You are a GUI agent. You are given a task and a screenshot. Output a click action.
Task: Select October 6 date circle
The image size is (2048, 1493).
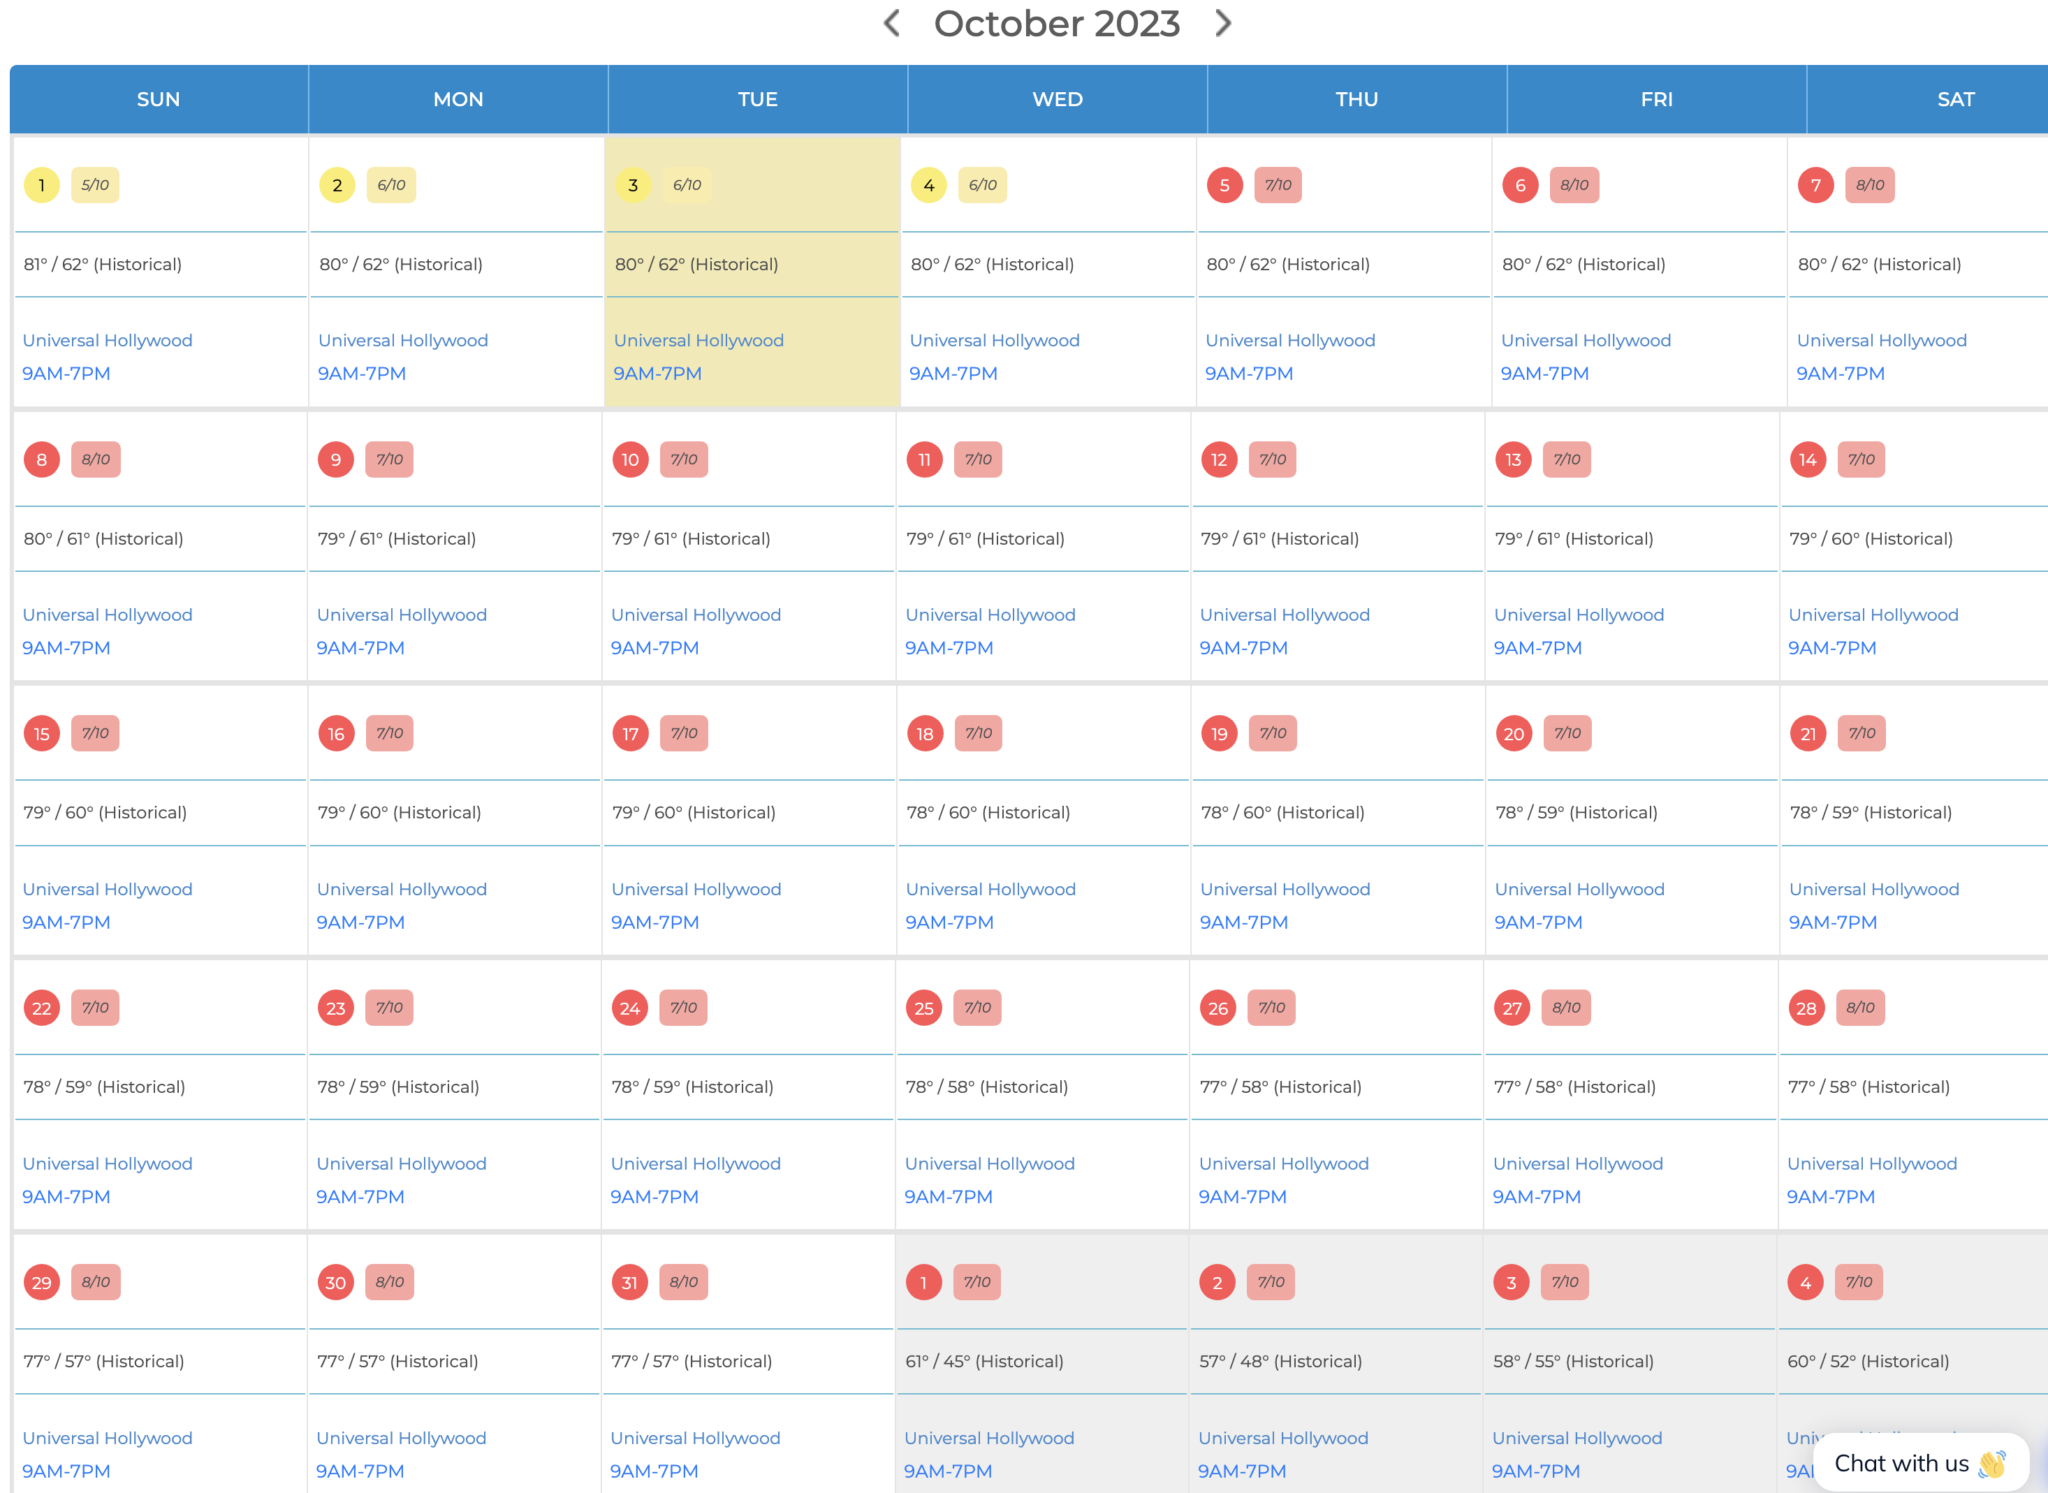pyautogui.click(x=1520, y=185)
